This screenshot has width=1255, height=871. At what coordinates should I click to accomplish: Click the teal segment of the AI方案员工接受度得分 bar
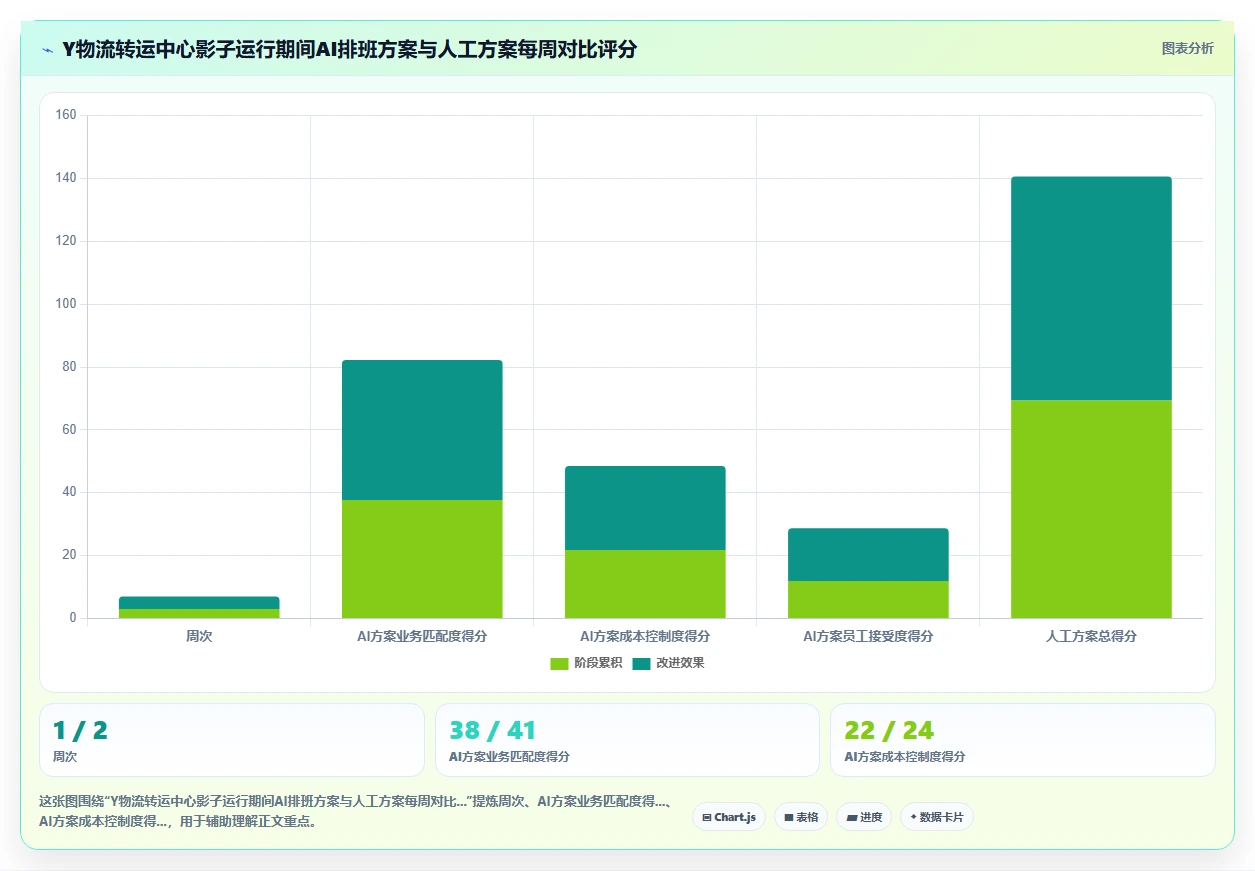(x=868, y=555)
